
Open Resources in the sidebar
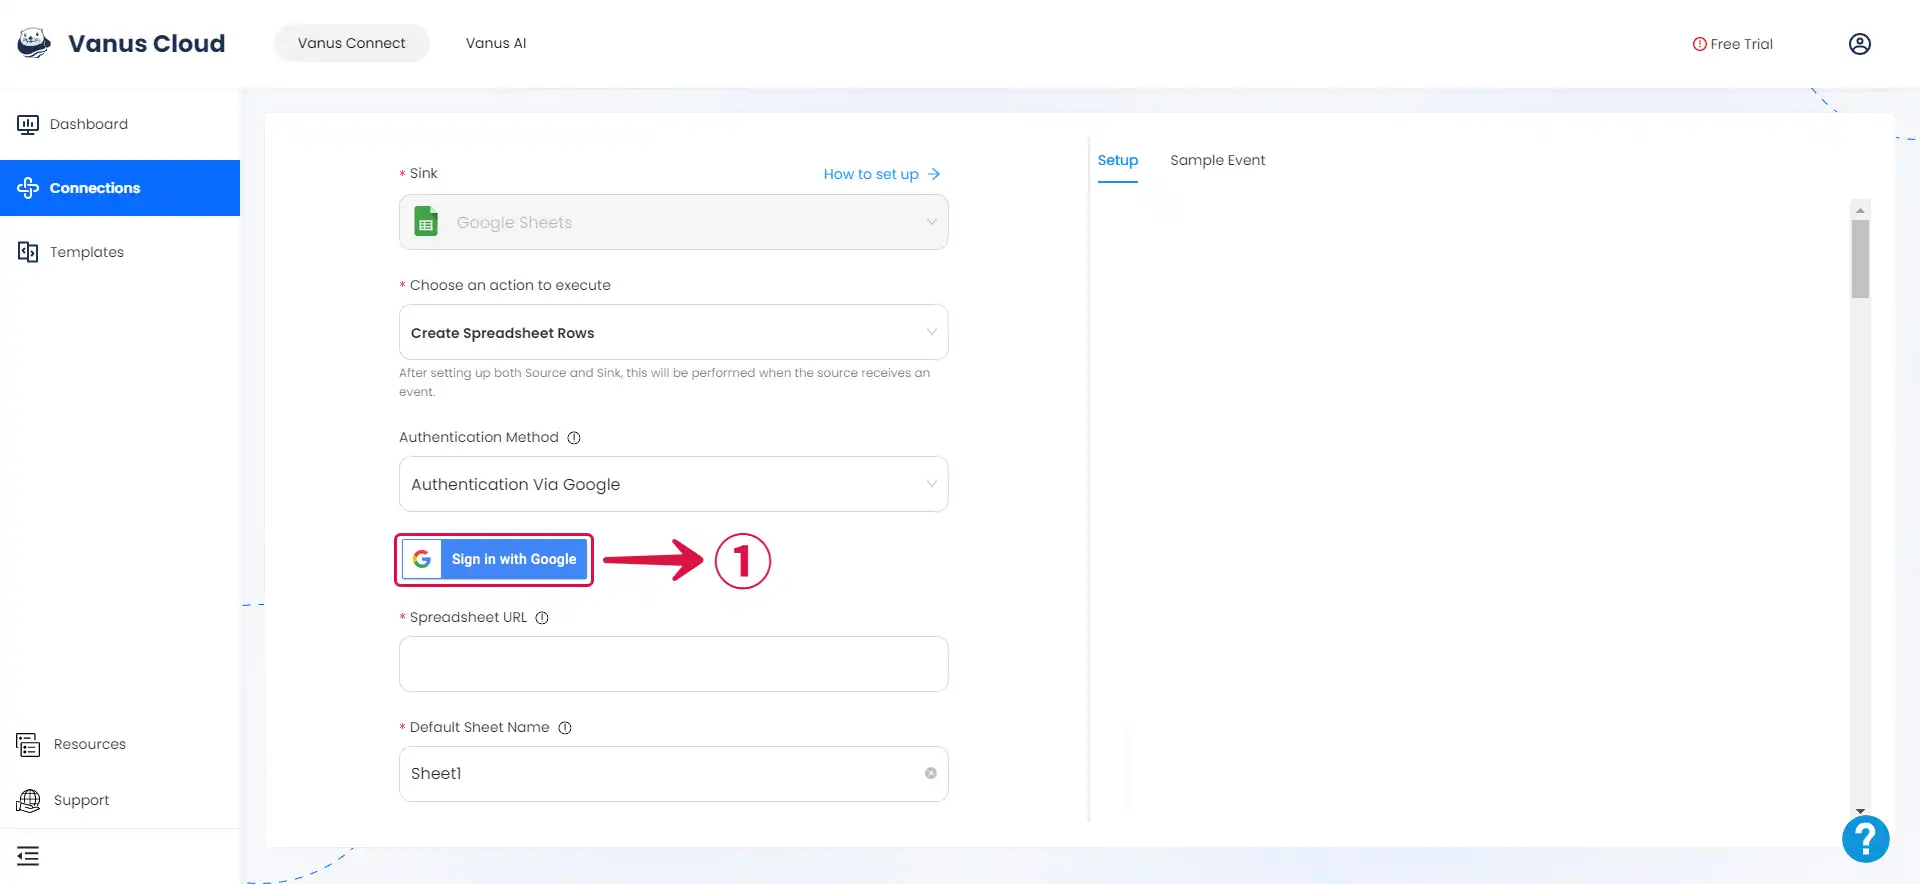[x=120, y=744]
